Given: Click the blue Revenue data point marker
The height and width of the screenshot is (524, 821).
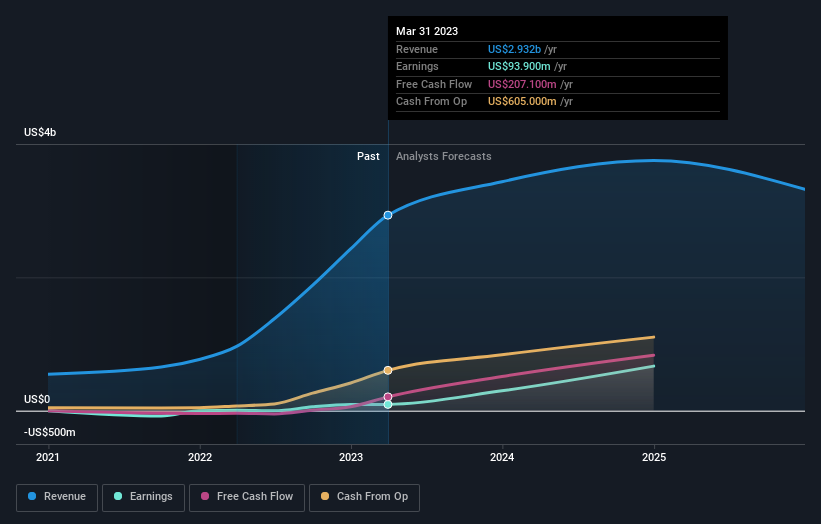Looking at the screenshot, I should tap(388, 215).
